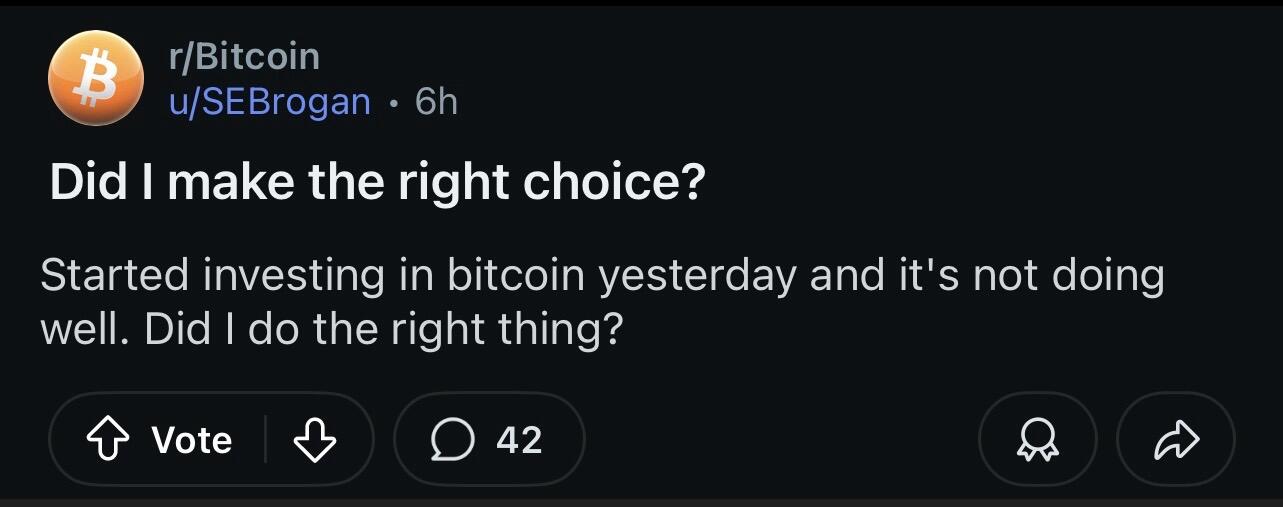1283x507 pixels.
Task: Downvote the post with the down arrow
Action: pos(315,439)
